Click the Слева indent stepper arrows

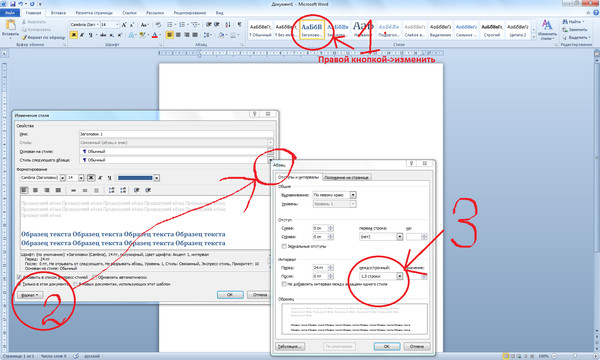[331, 228]
